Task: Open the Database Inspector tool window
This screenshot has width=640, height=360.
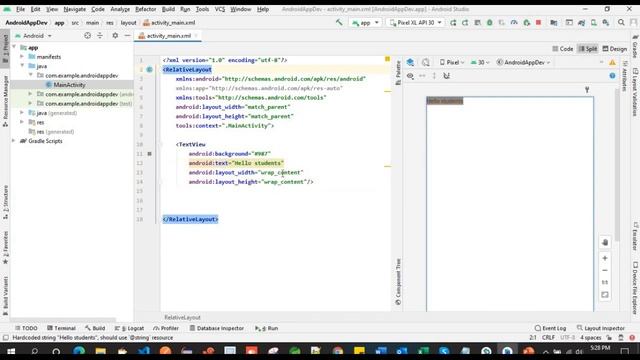Action: coord(217,328)
